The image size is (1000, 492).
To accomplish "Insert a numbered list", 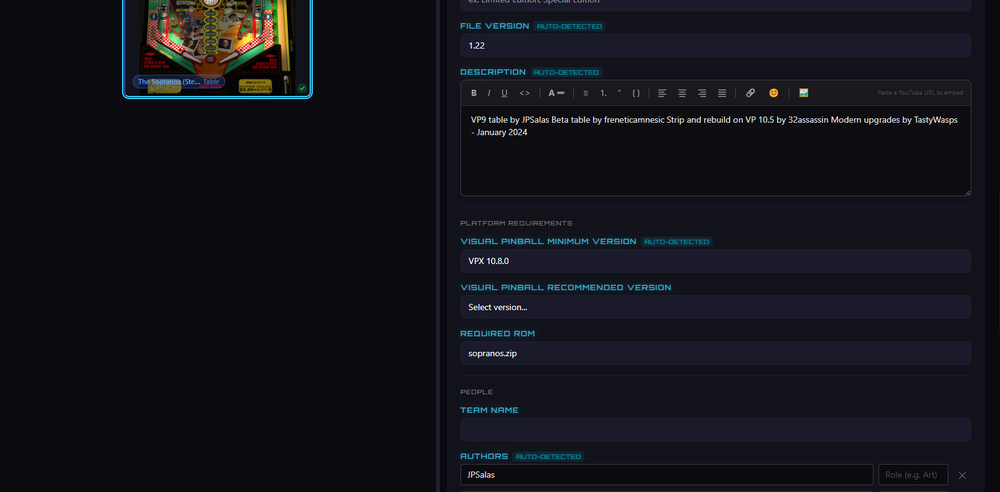I will click(603, 93).
